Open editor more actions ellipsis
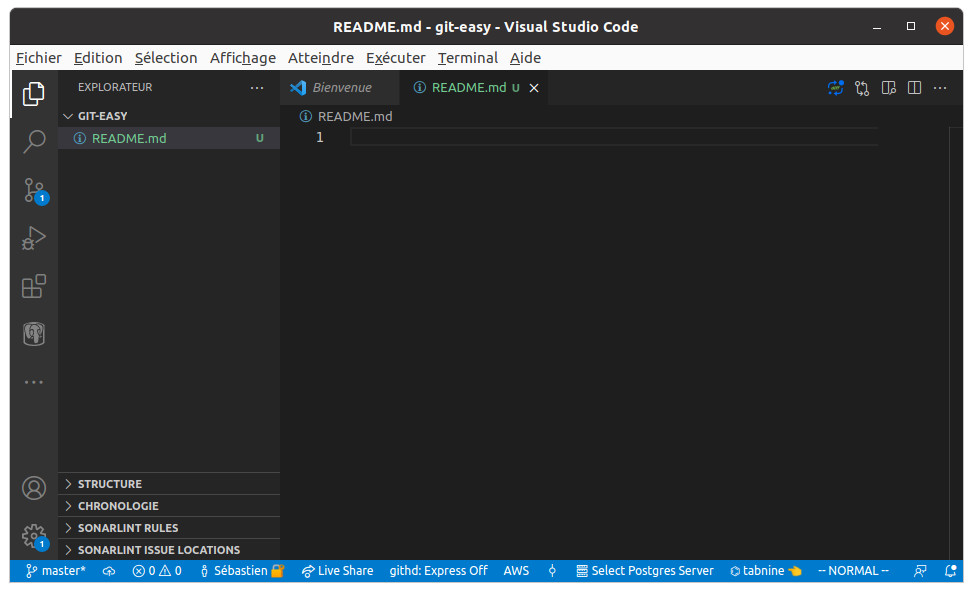The image size is (973, 592). (940, 88)
